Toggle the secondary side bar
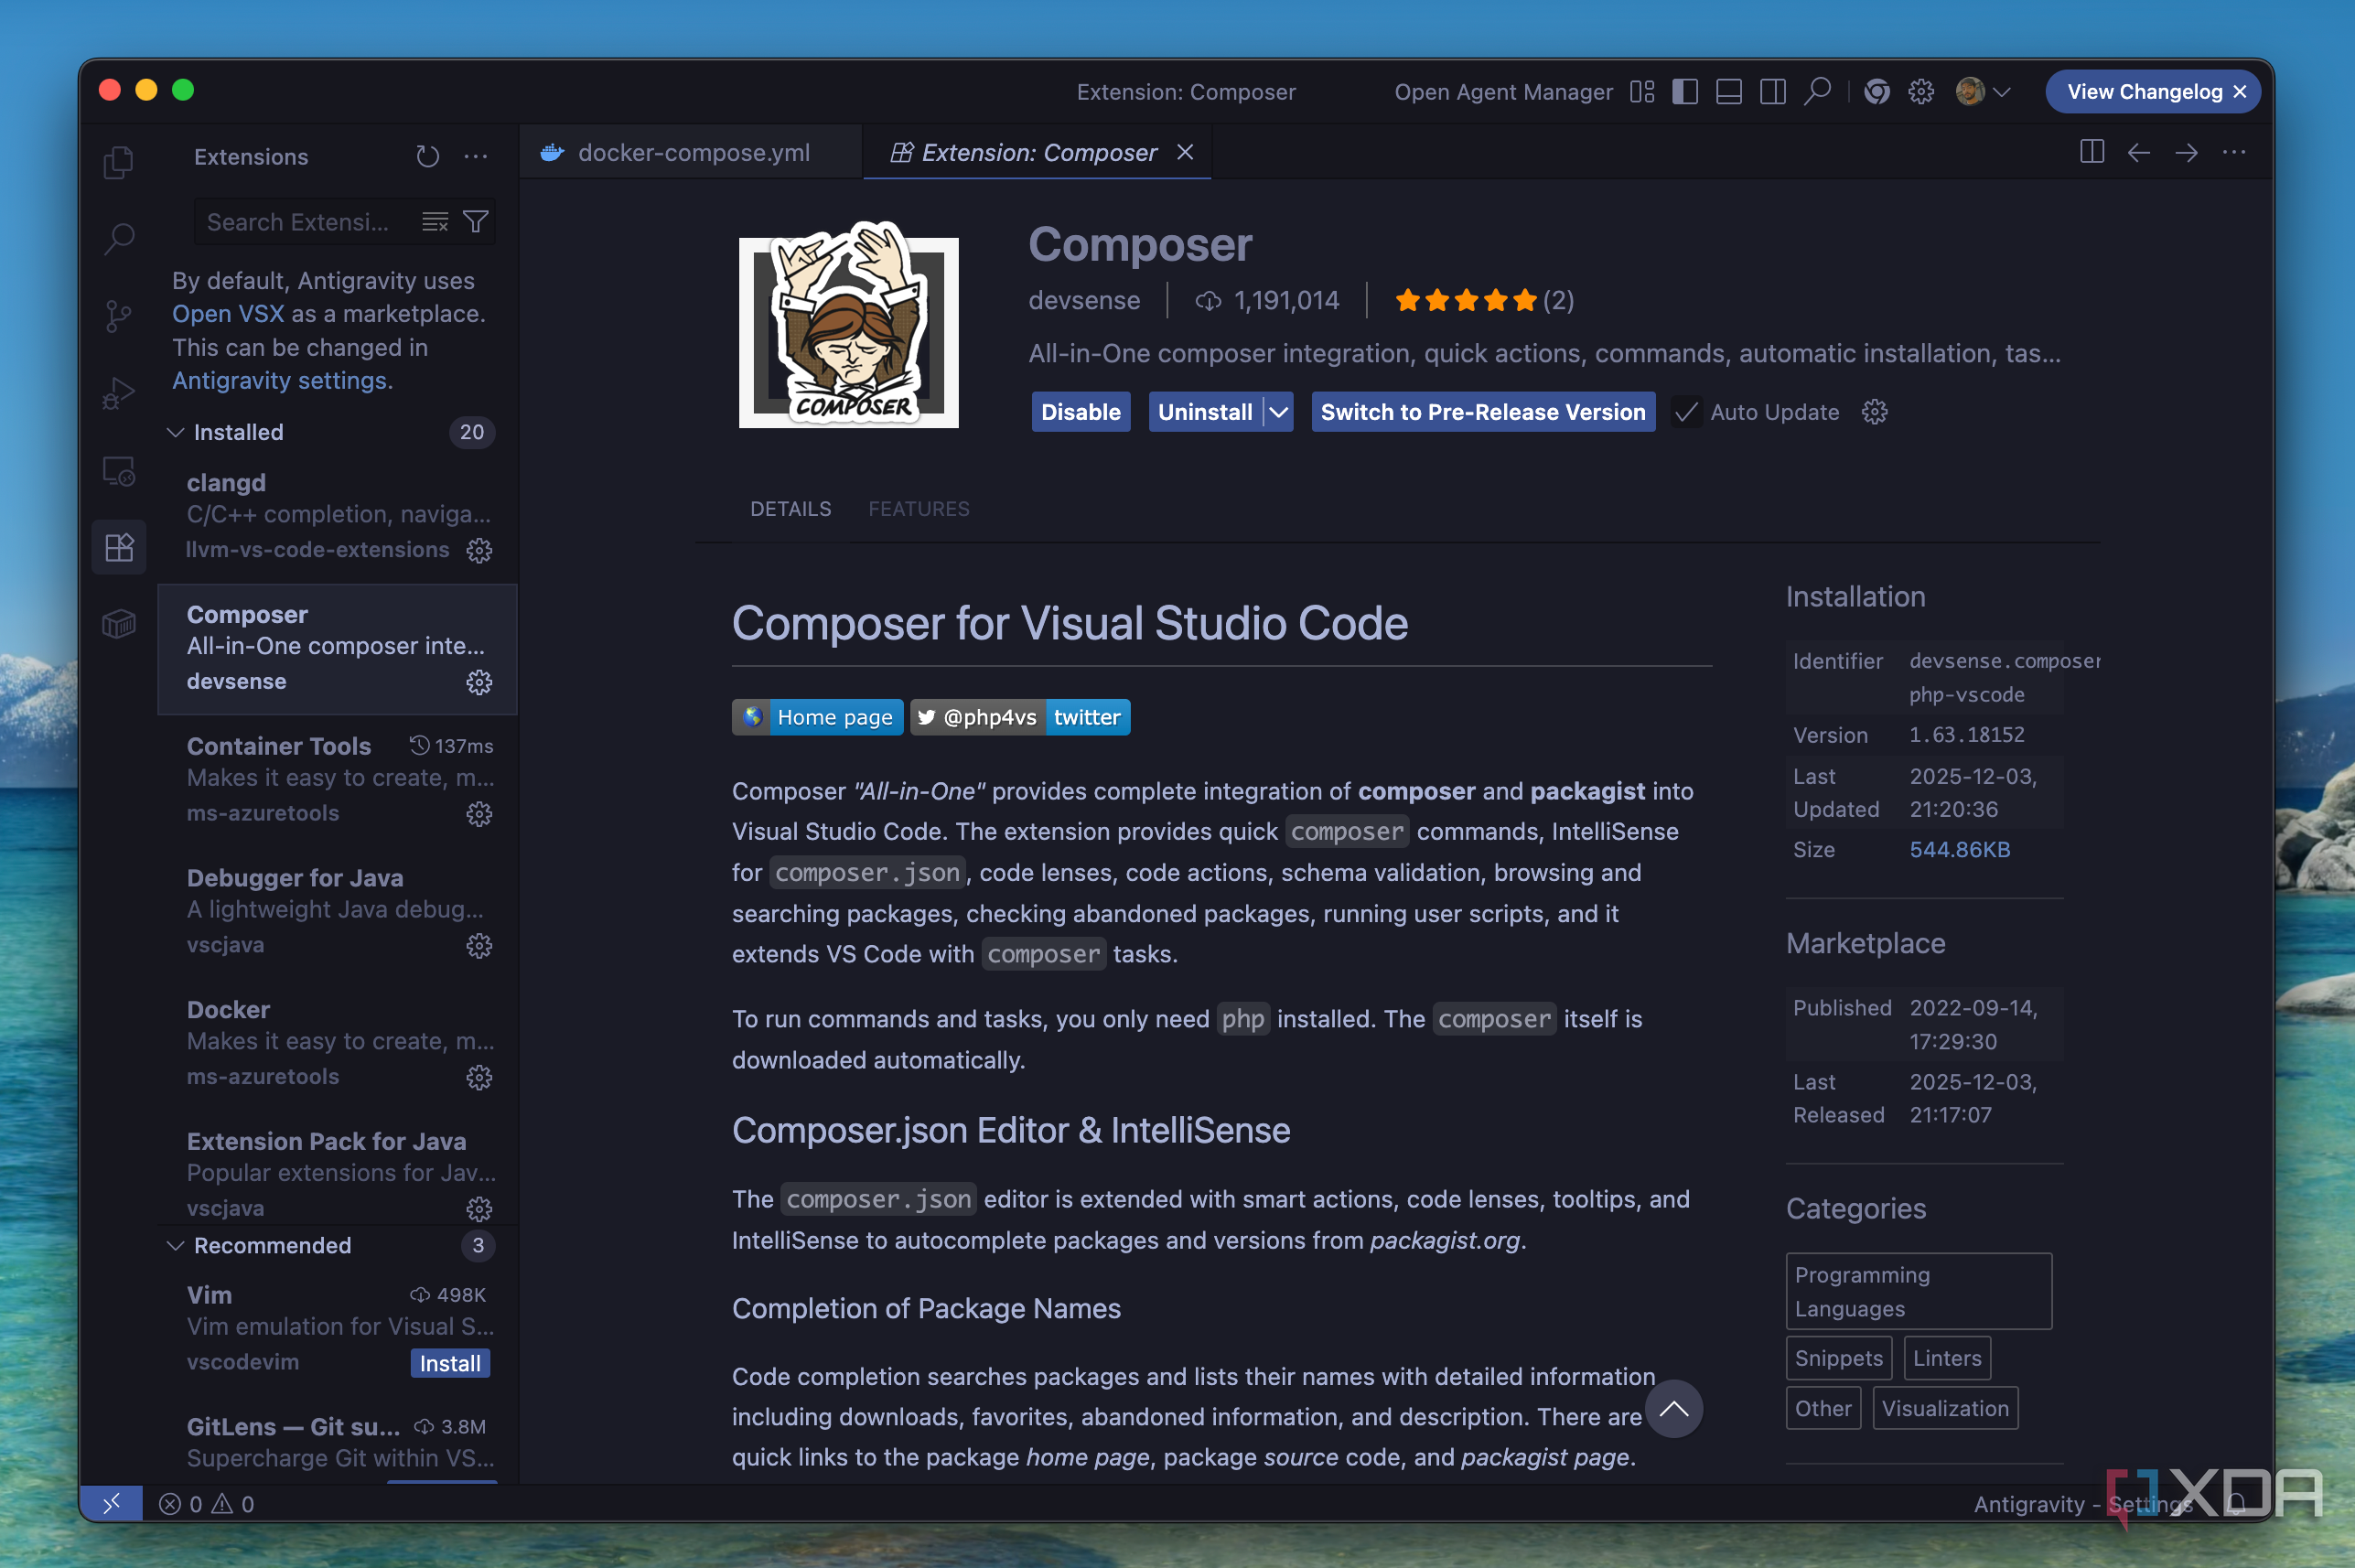 (x=1773, y=92)
